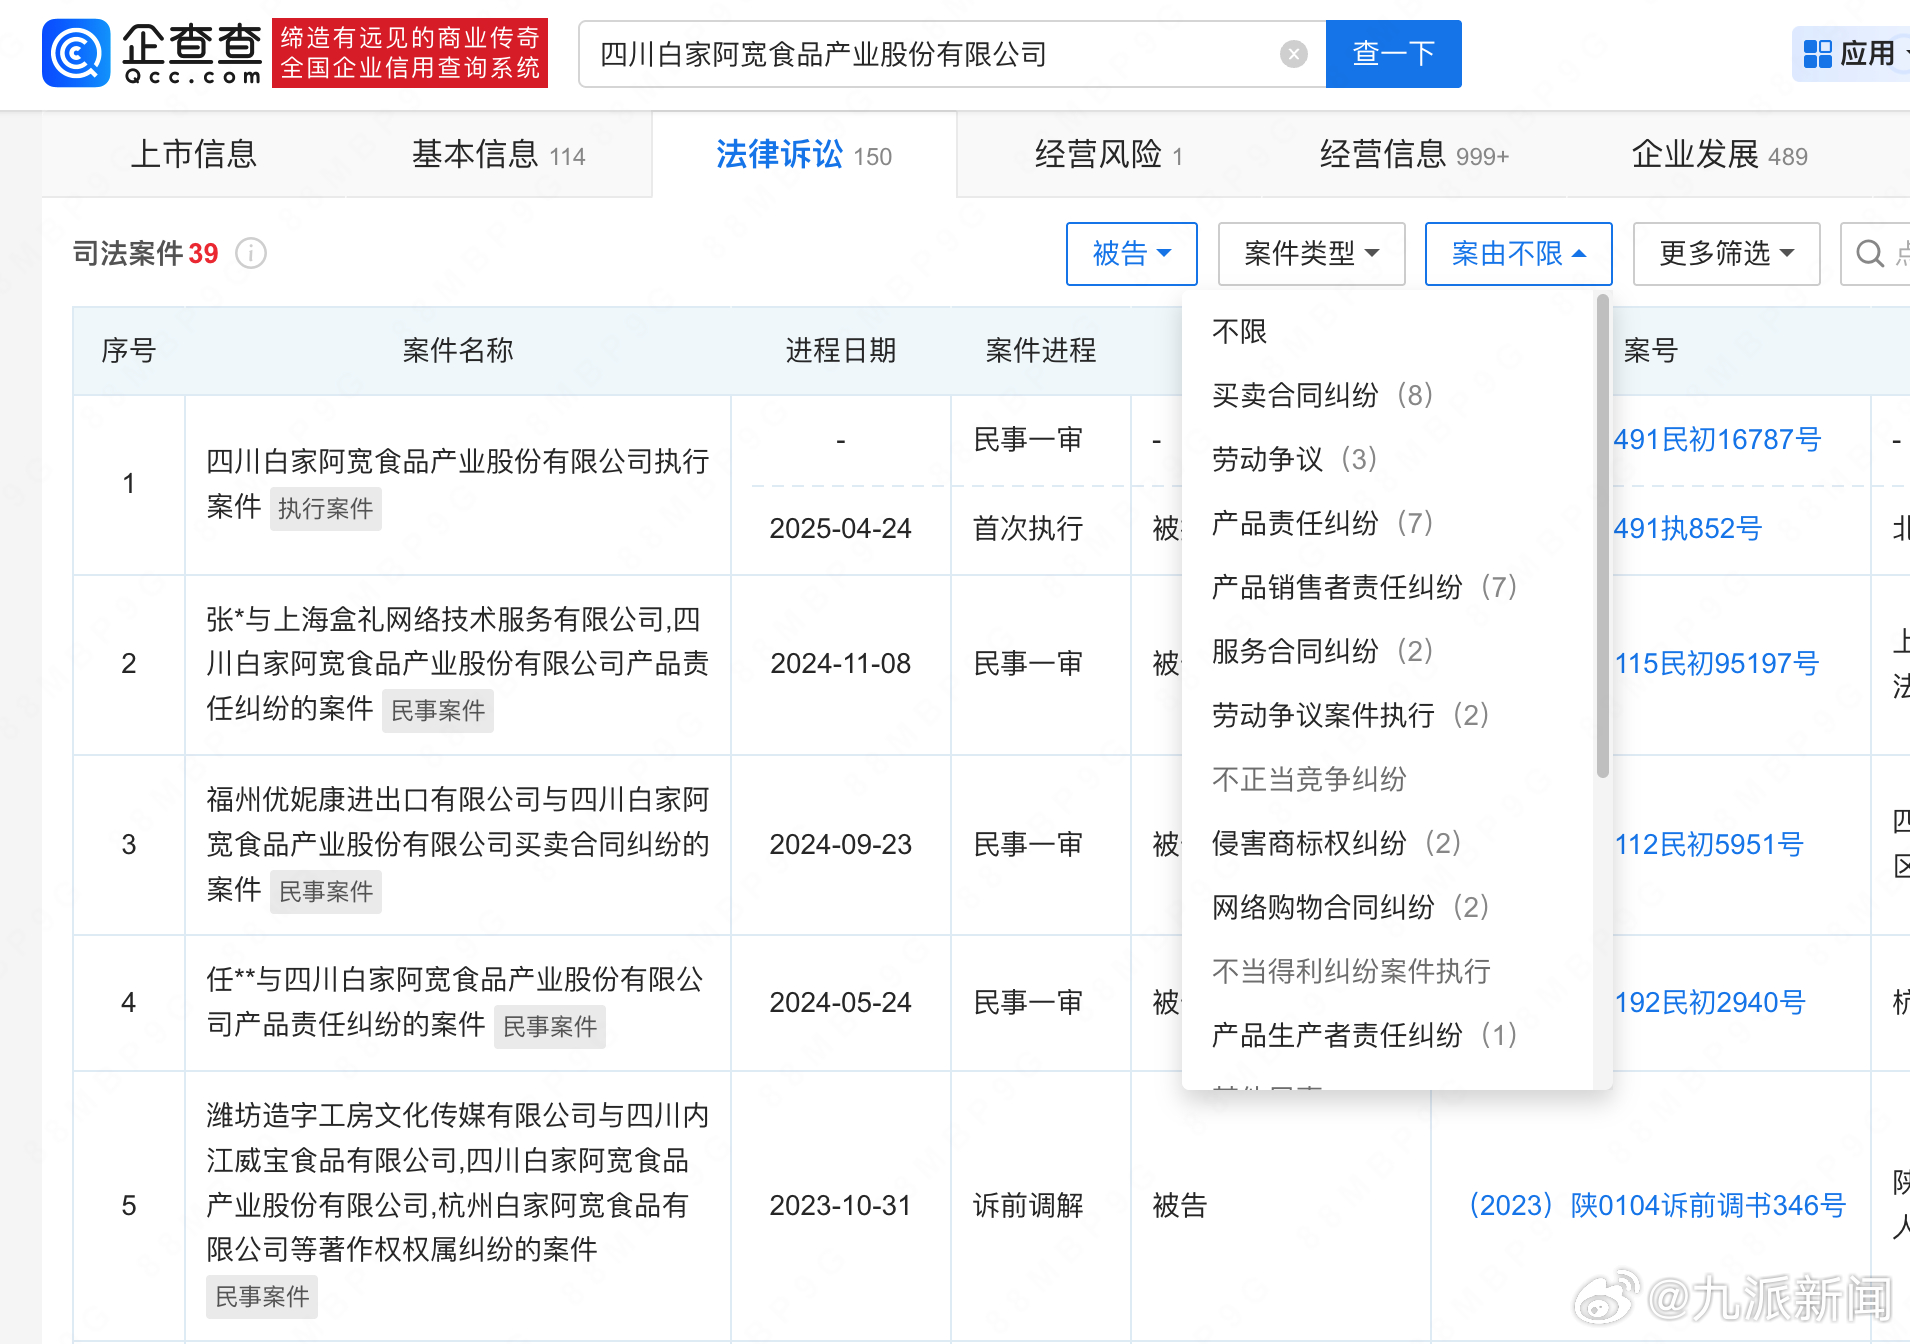
Task: Filter by 劳动争议案件执行 (2)
Action: click(1350, 715)
